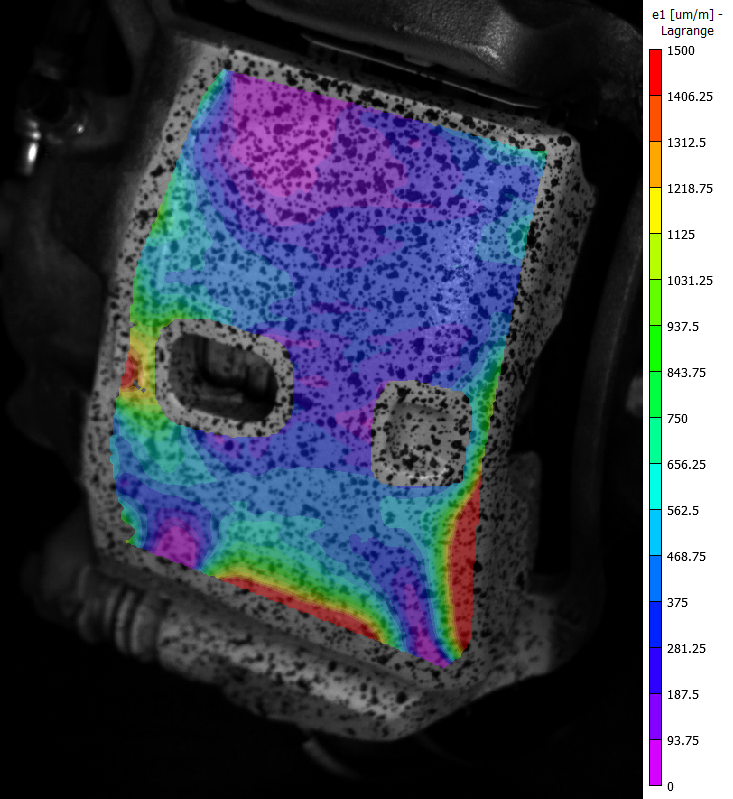Select the 1406.25 legend value

coord(690,97)
